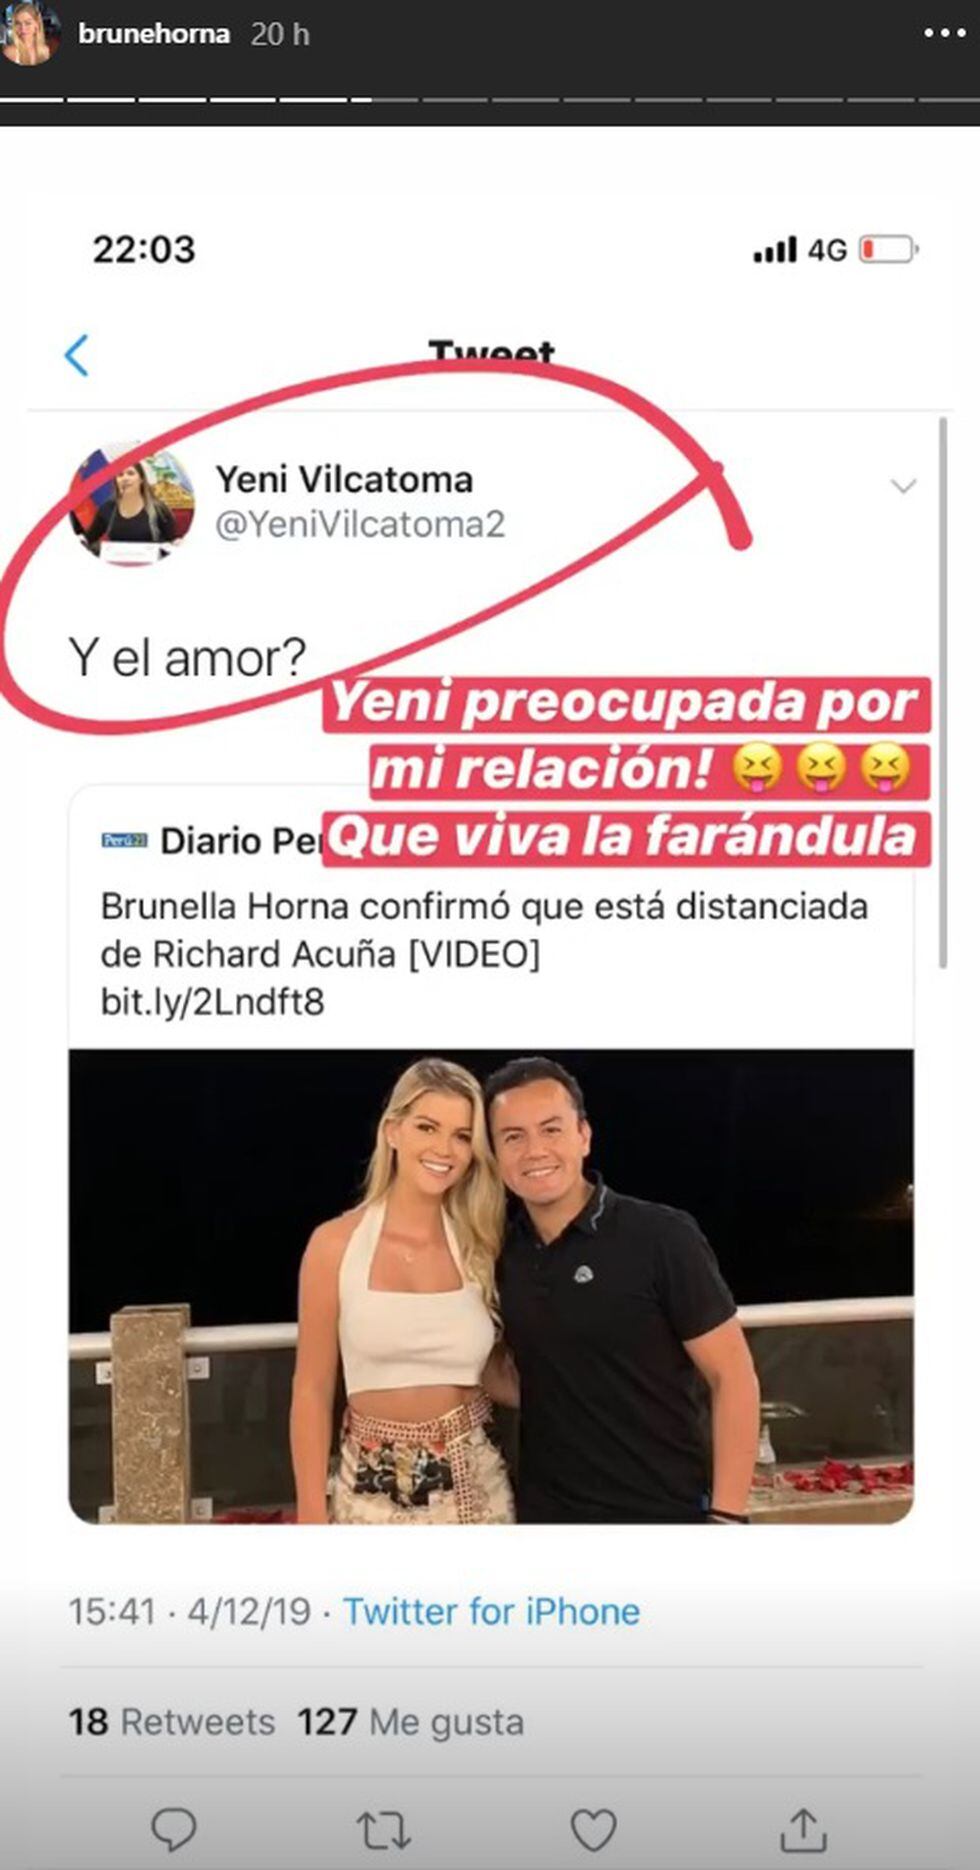Tap the Diario Peru21 logo icon

click(x=125, y=840)
